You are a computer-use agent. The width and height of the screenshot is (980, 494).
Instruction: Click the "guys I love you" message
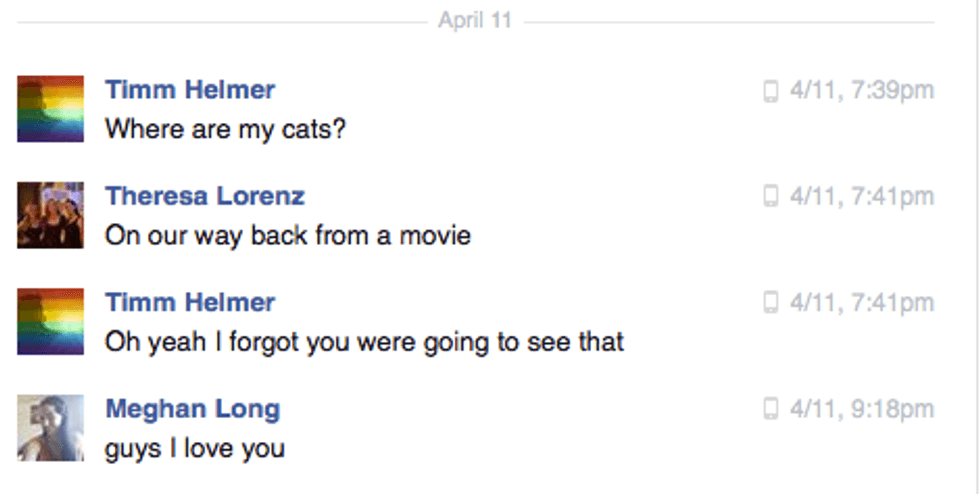tap(195, 448)
